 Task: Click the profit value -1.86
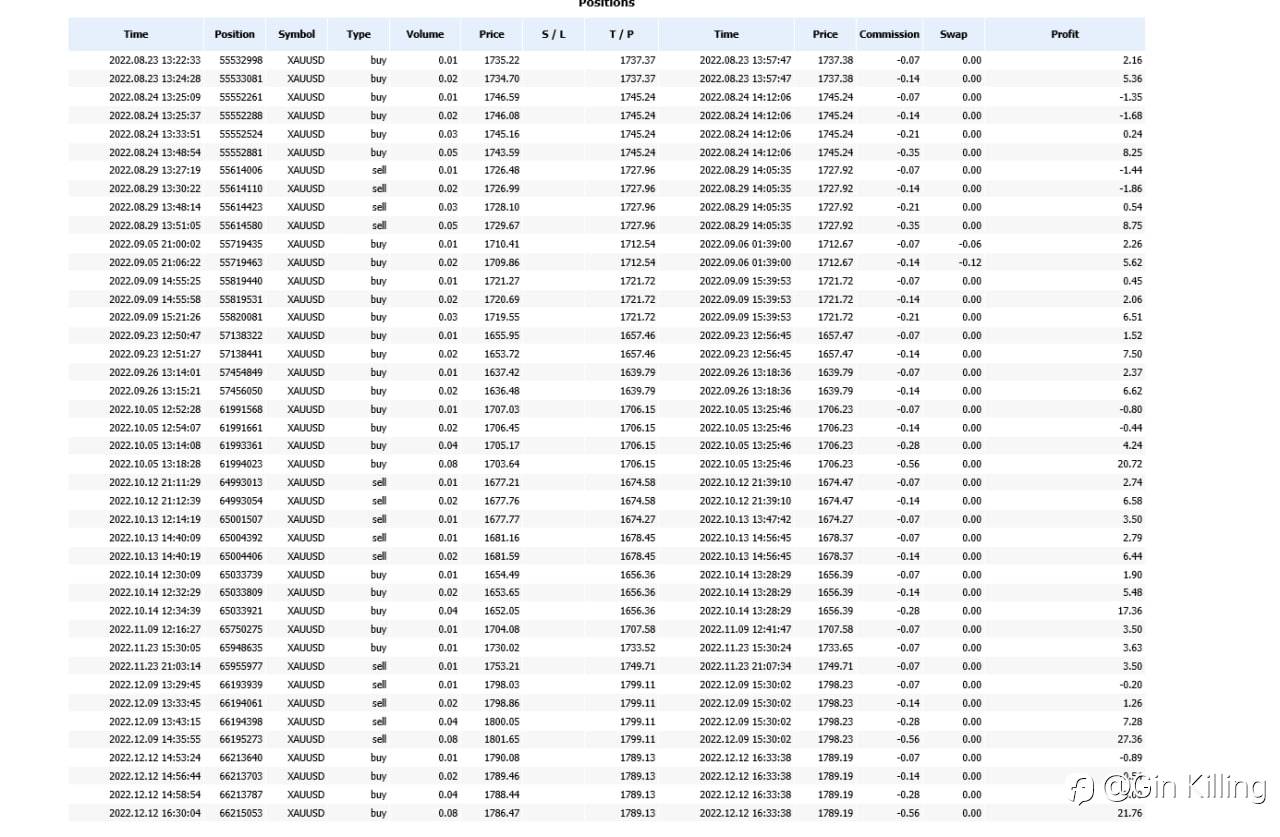pos(1131,189)
